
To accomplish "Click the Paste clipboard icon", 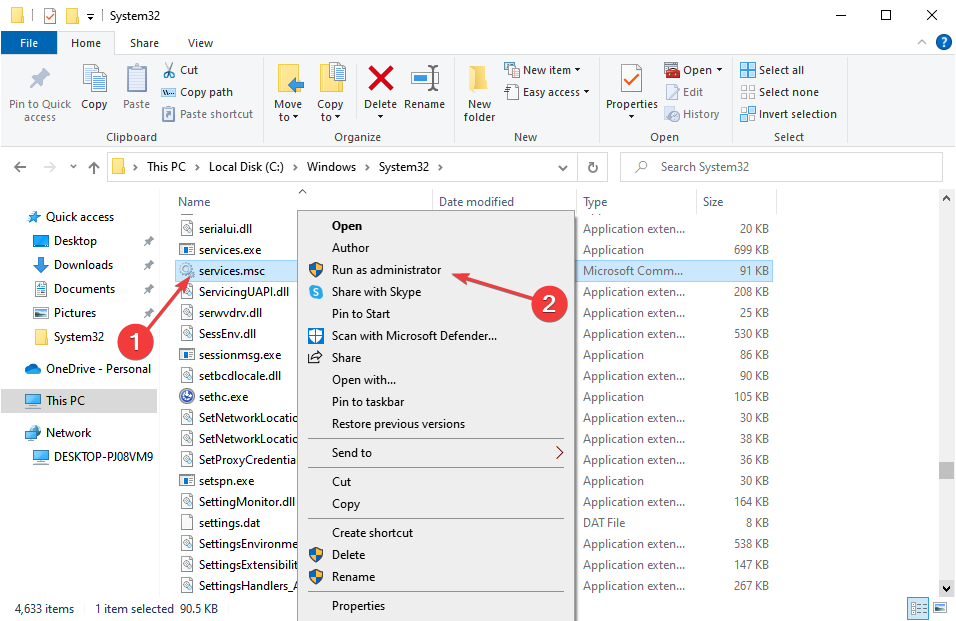I will click(x=136, y=79).
